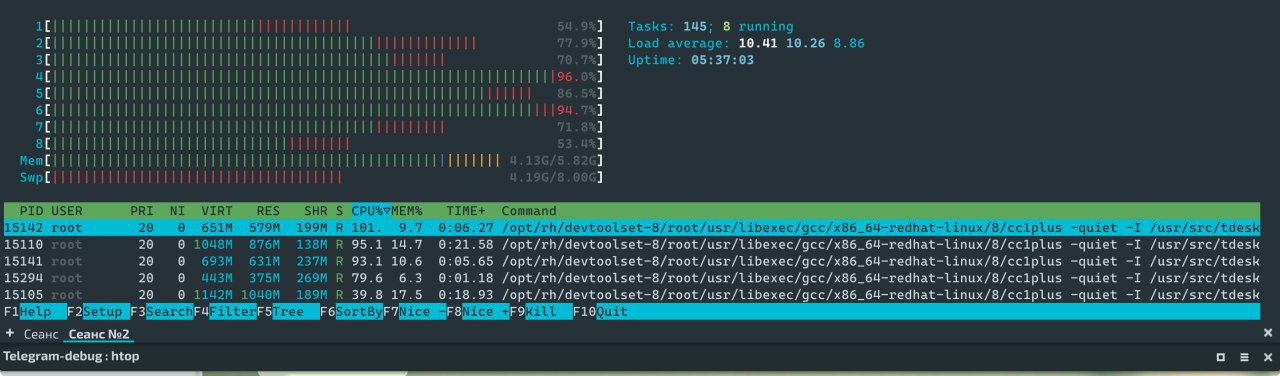Screen dimensions: 1280x376
Task: Click the square detach icon in Telegram-debug title bar
Action: click(x=1220, y=356)
